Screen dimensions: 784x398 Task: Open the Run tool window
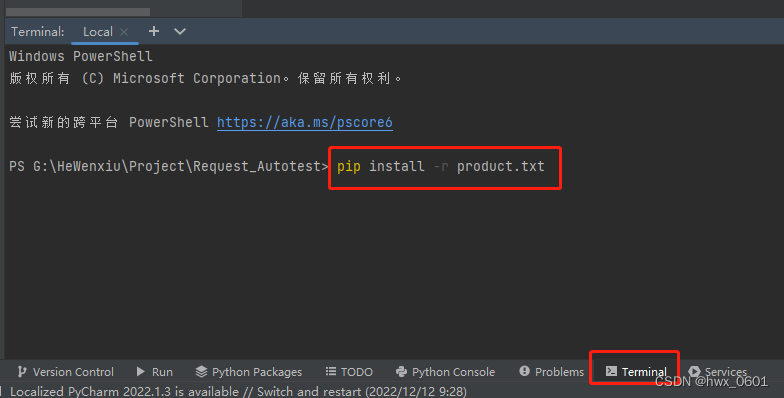tap(154, 372)
